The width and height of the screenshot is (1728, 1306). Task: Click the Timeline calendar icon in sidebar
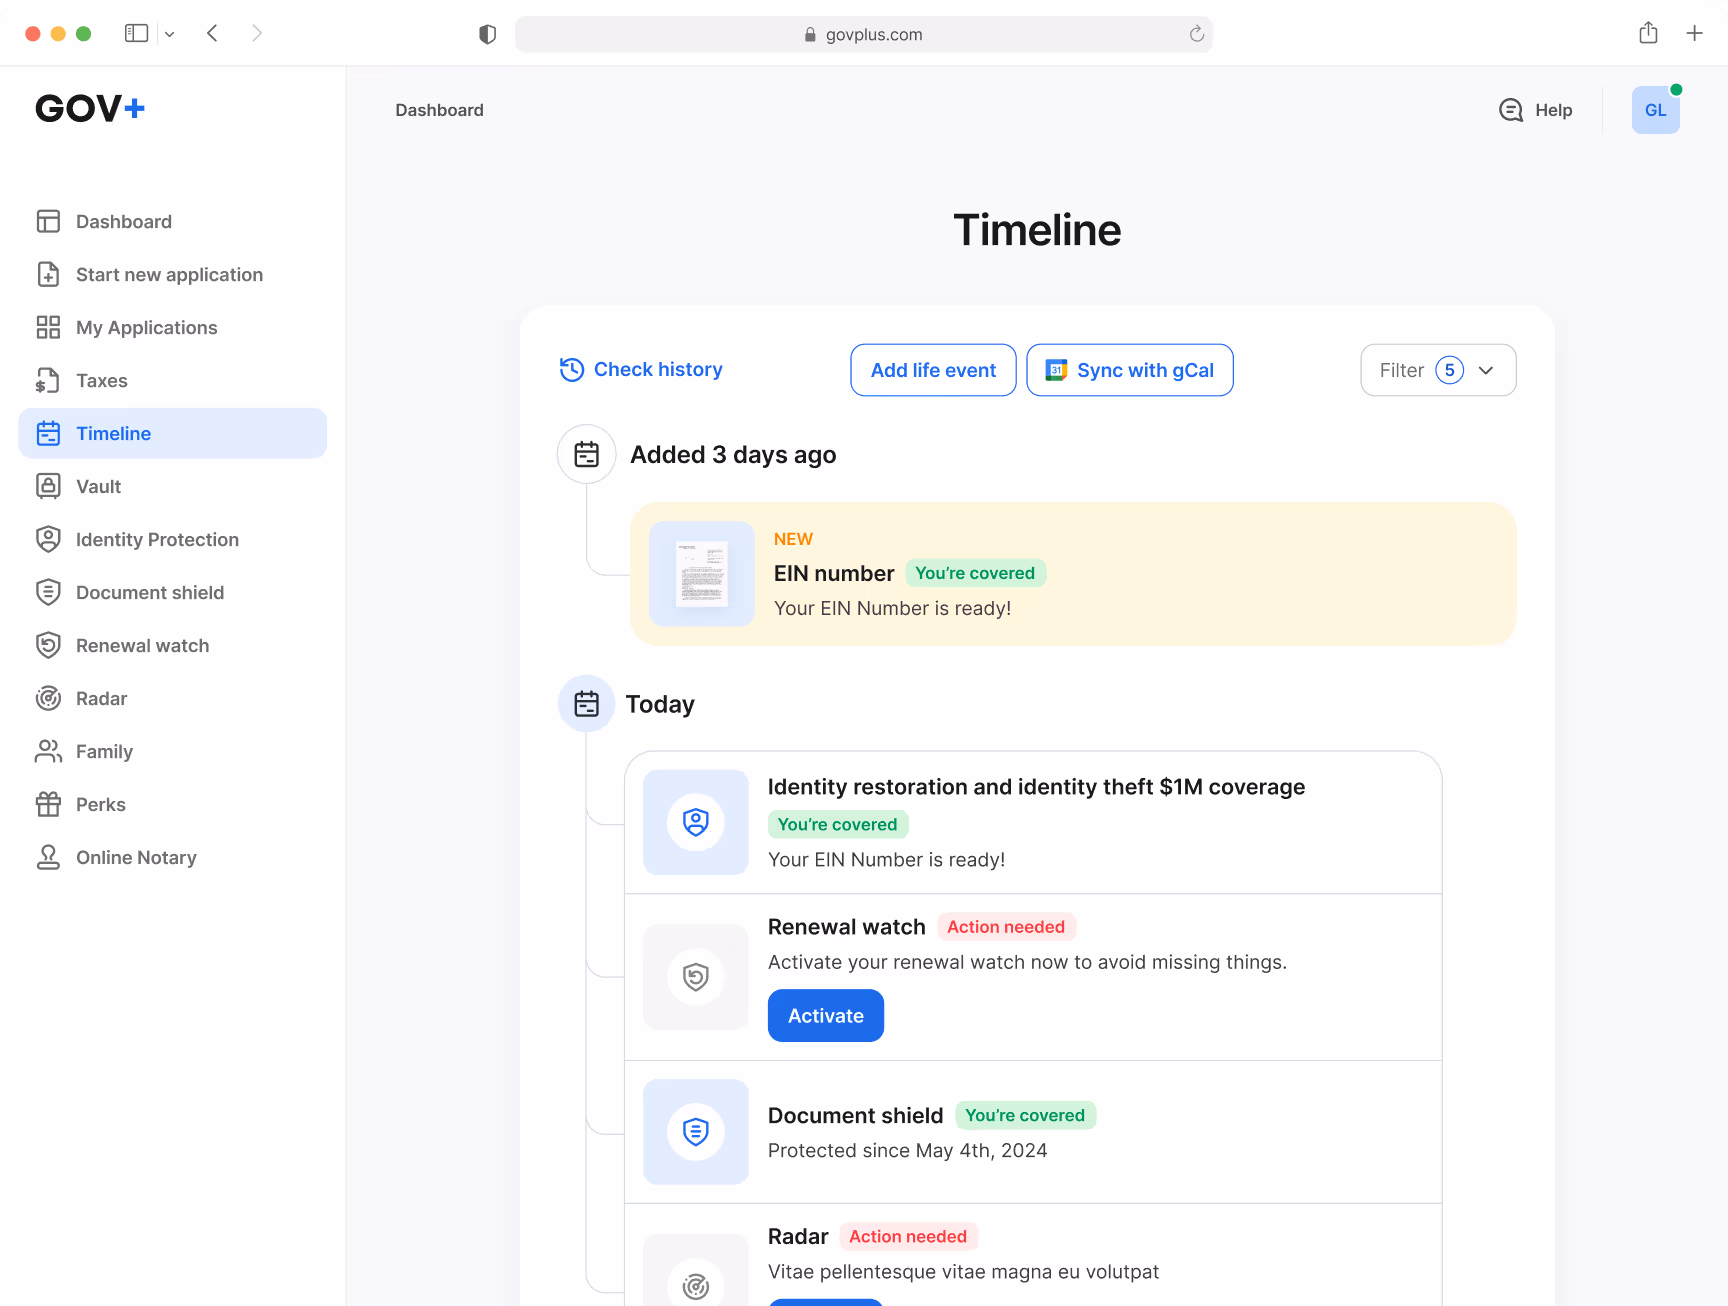[x=48, y=433]
